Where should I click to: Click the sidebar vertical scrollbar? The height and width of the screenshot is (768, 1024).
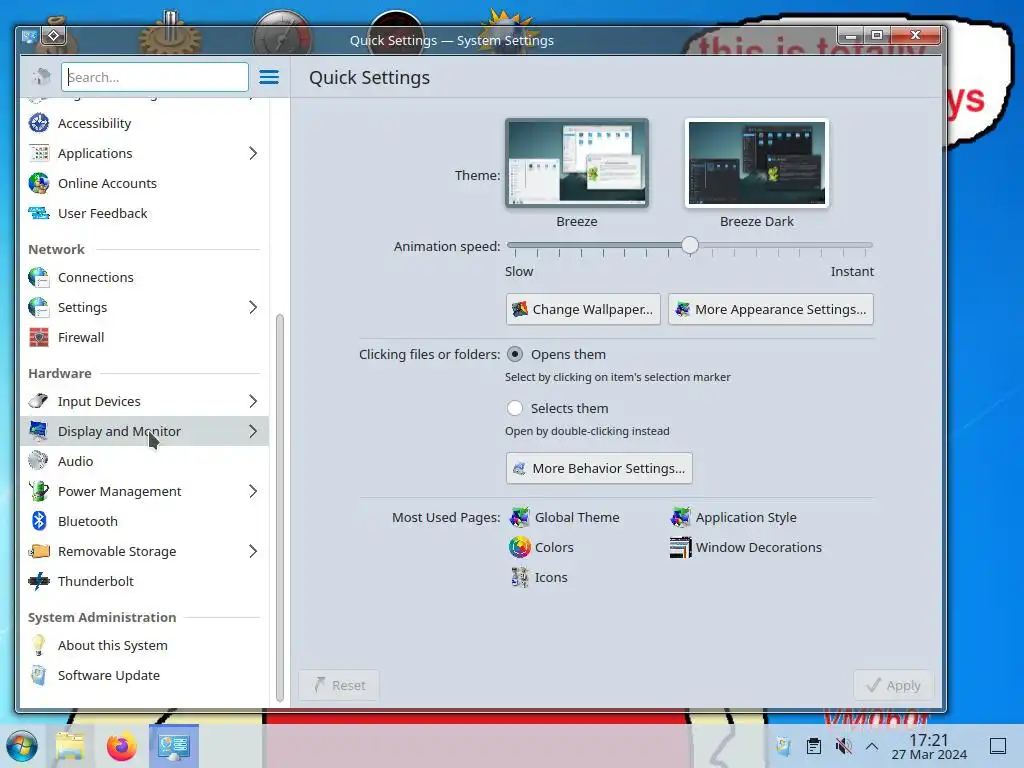point(280,508)
